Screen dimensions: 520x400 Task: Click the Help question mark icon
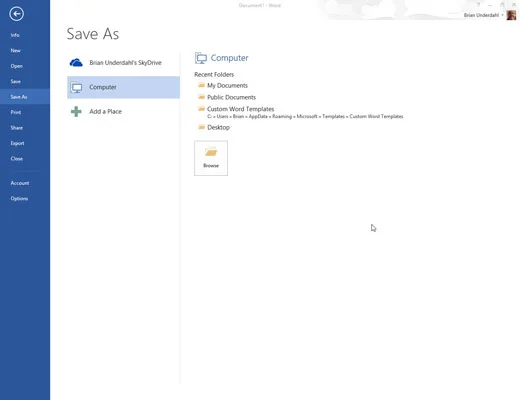pos(478,5)
